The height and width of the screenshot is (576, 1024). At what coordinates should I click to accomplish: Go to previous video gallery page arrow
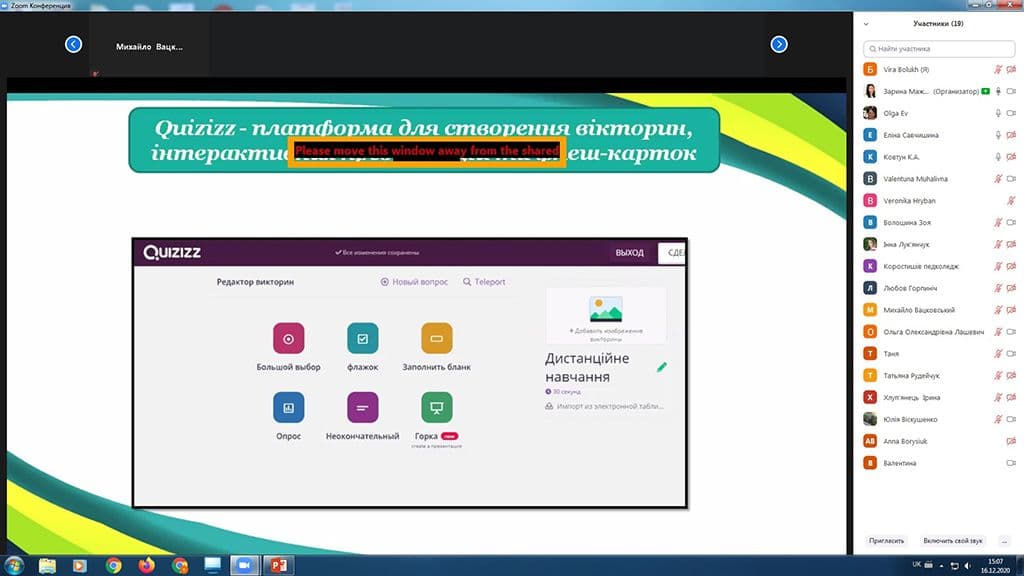[73, 44]
